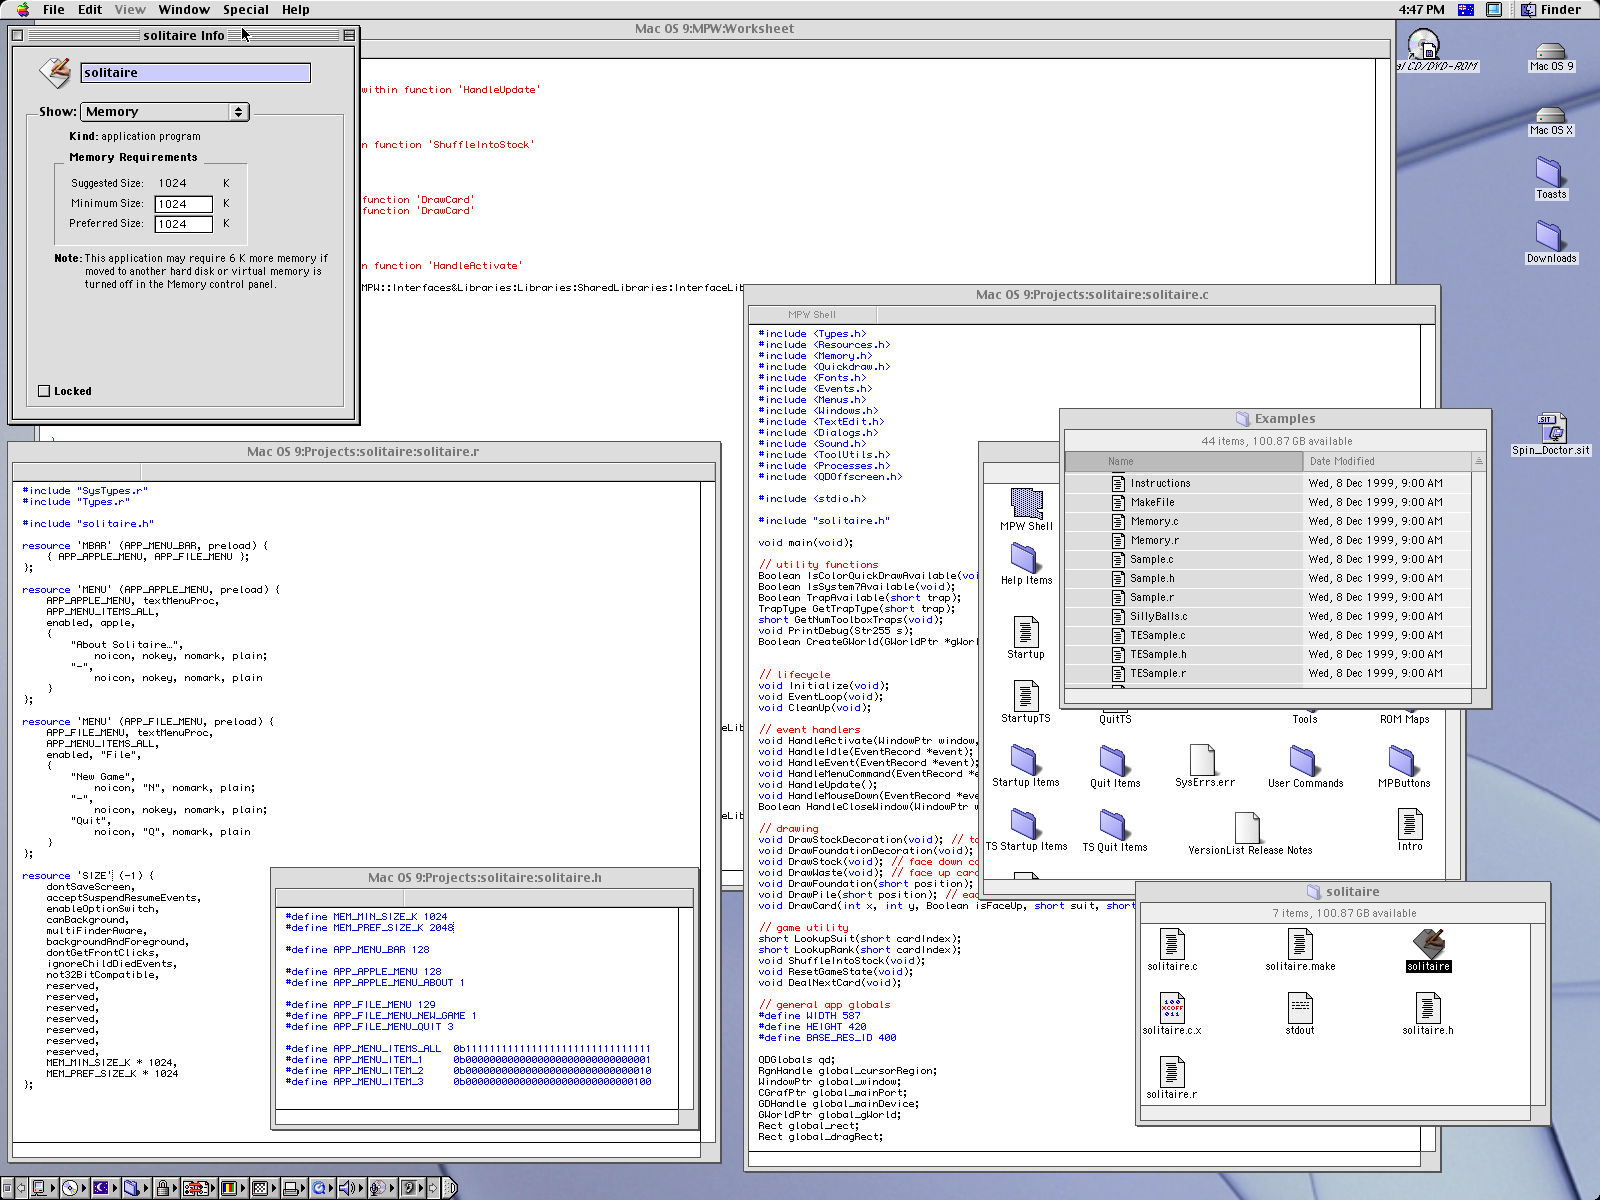
Task: Select solitaire.h file icon in folder window
Action: coord(1428,1007)
